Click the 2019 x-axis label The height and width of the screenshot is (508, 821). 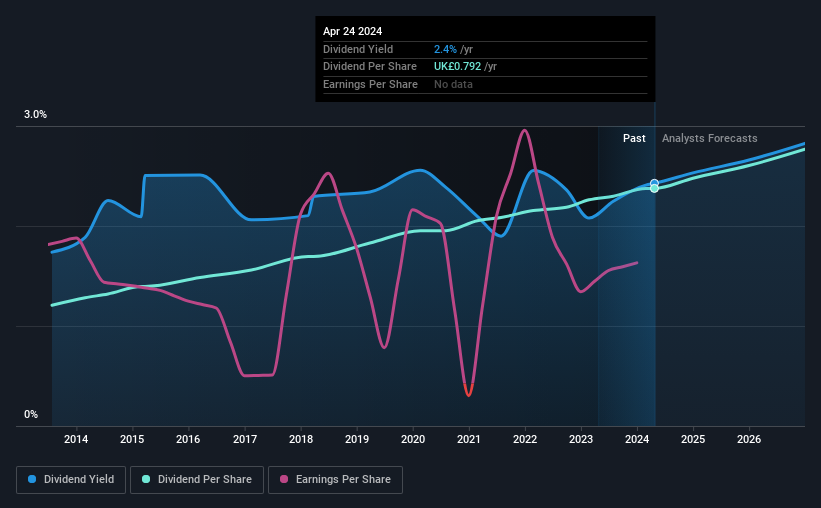coord(357,439)
